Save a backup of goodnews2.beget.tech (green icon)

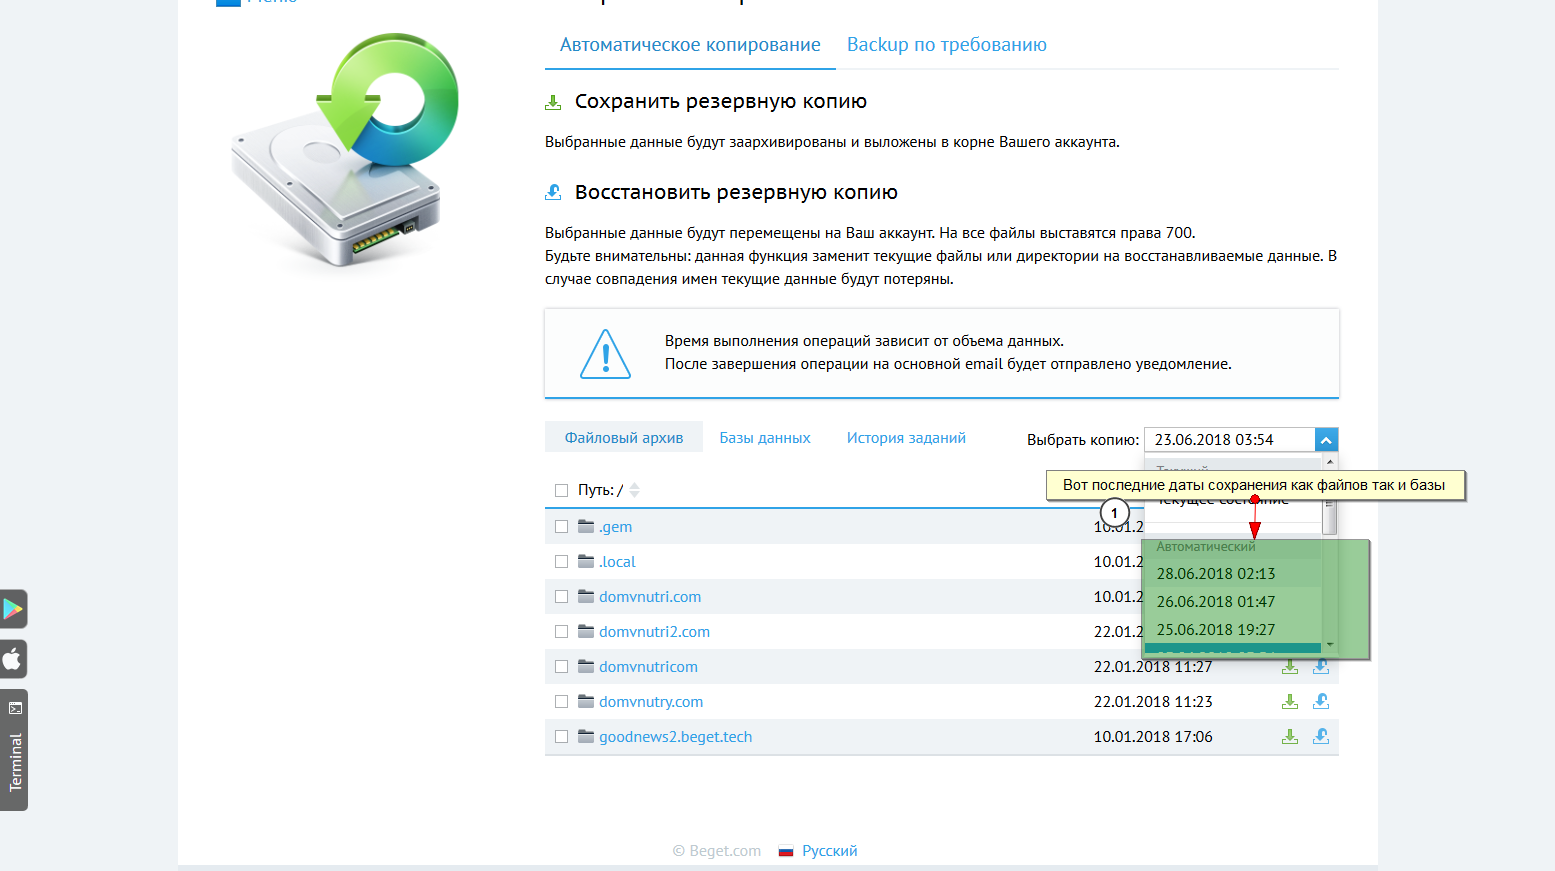(1290, 737)
